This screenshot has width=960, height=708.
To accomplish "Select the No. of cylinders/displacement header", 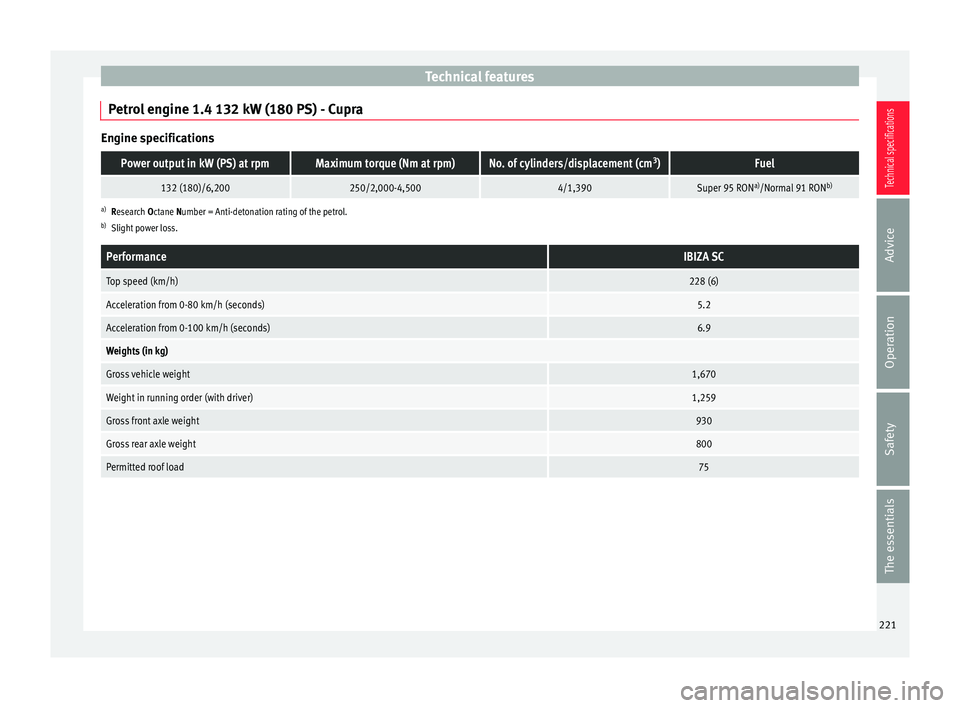I will (x=574, y=163).
